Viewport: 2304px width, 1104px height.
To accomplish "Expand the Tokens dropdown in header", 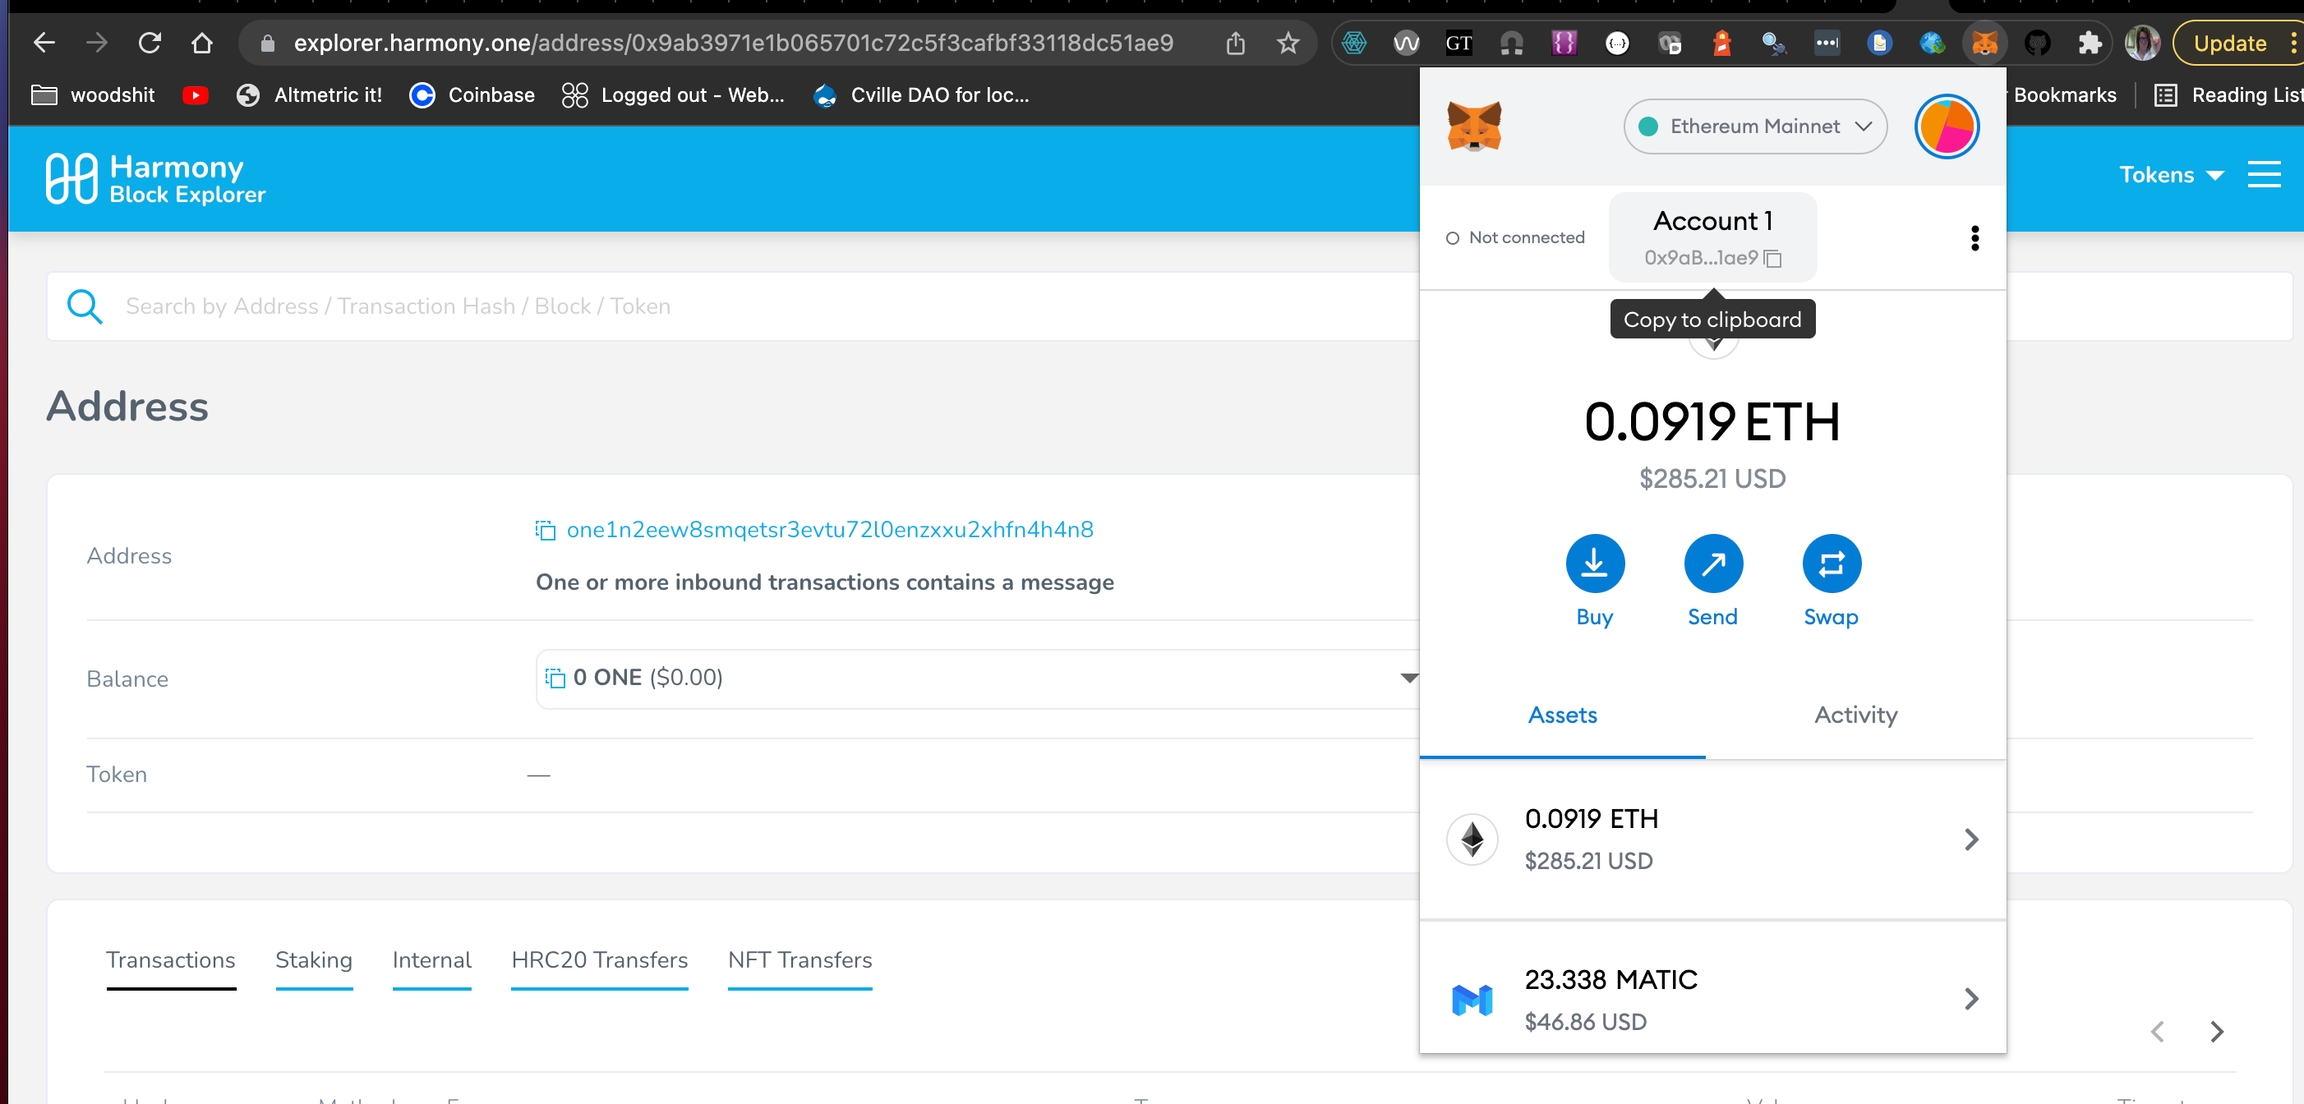I will (x=2171, y=175).
